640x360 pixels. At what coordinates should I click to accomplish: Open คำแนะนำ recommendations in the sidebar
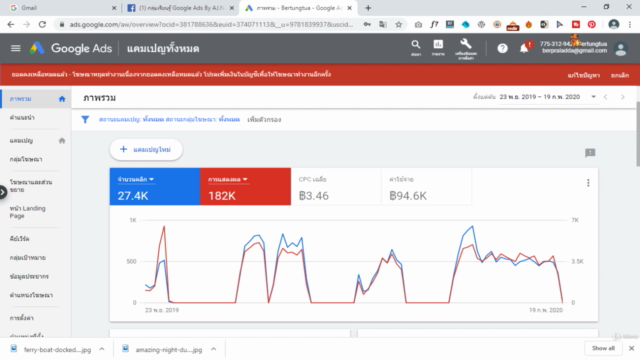point(22,118)
